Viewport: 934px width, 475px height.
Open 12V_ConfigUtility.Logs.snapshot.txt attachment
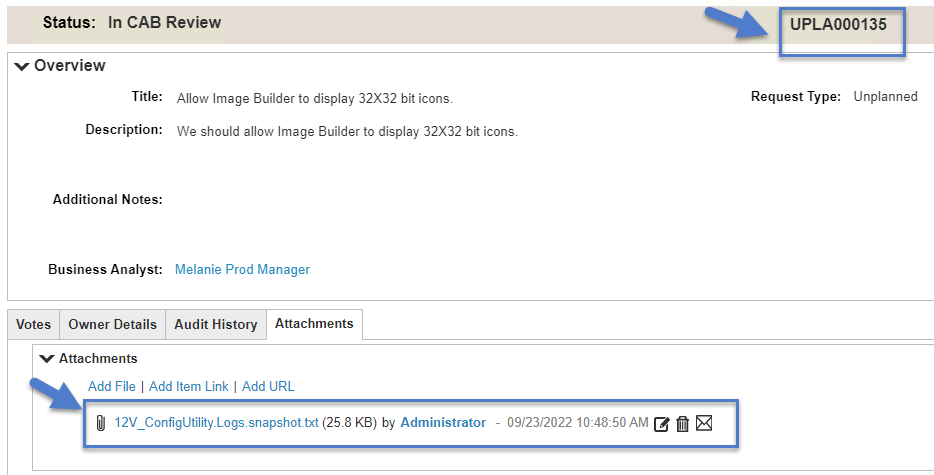pos(216,423)
